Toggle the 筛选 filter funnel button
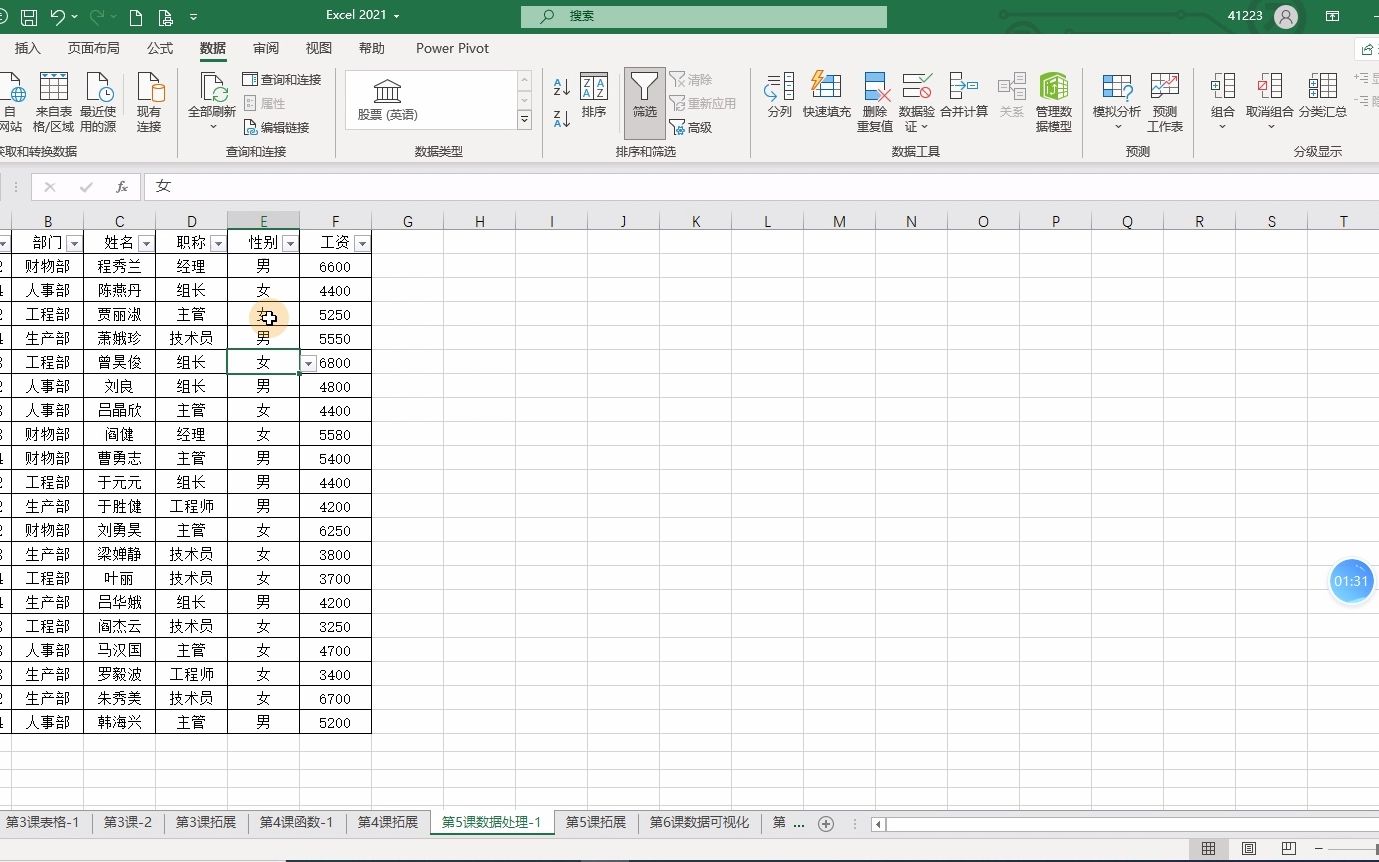This screenshot has width=1379, height=862. (x=645, y=103)
